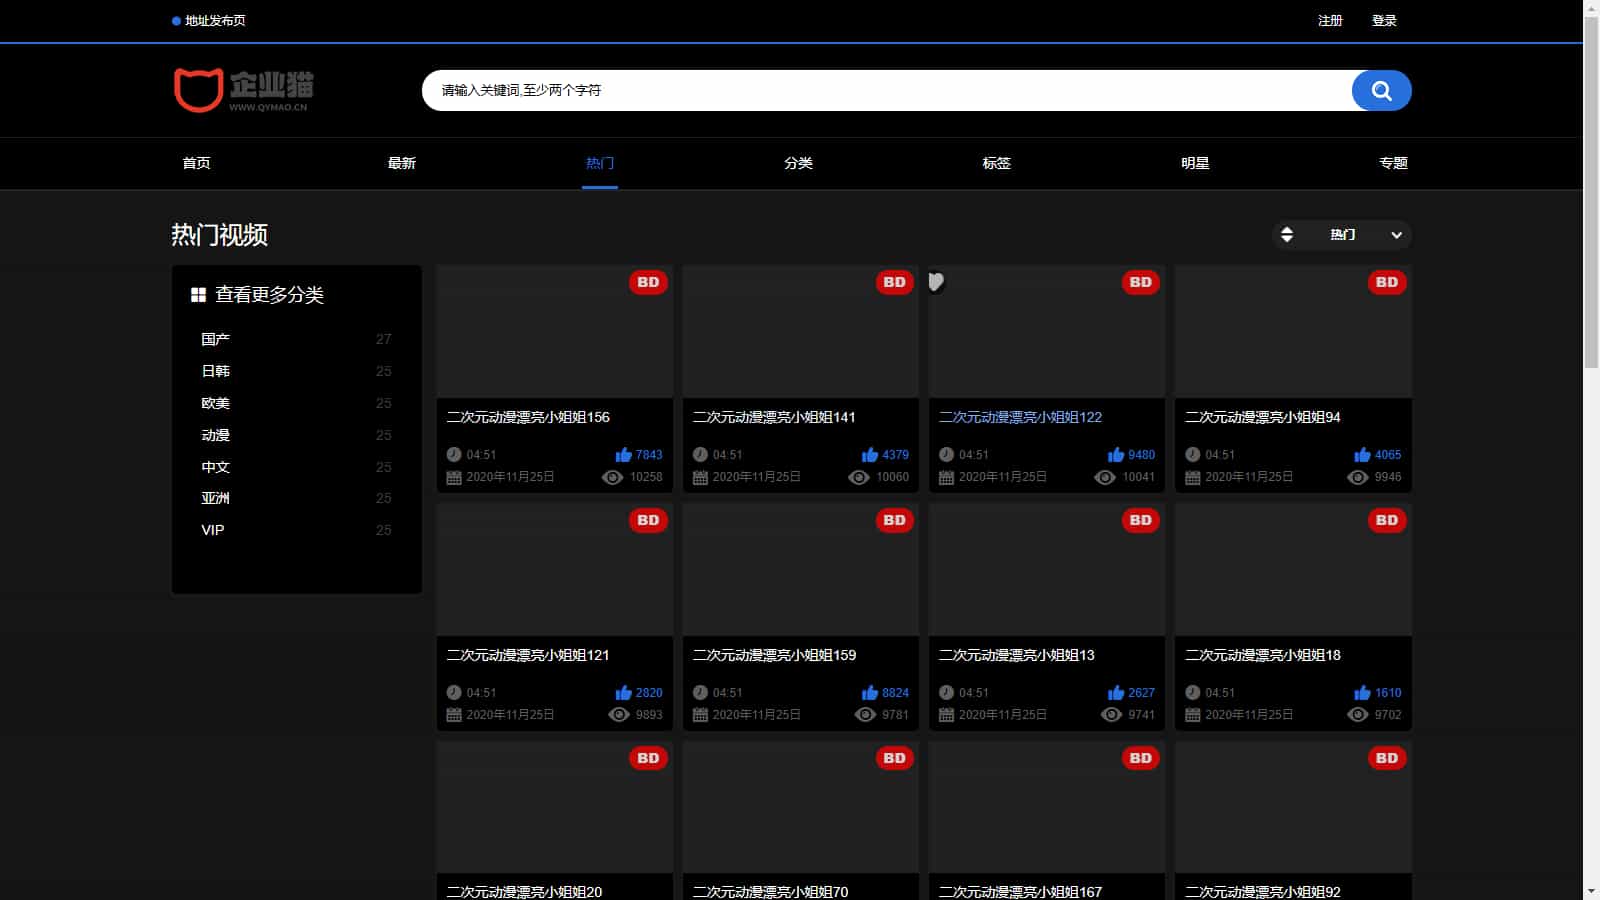
Task: Click the grid icon beside 查看更多分类
Action: click(x=198, y=295)
